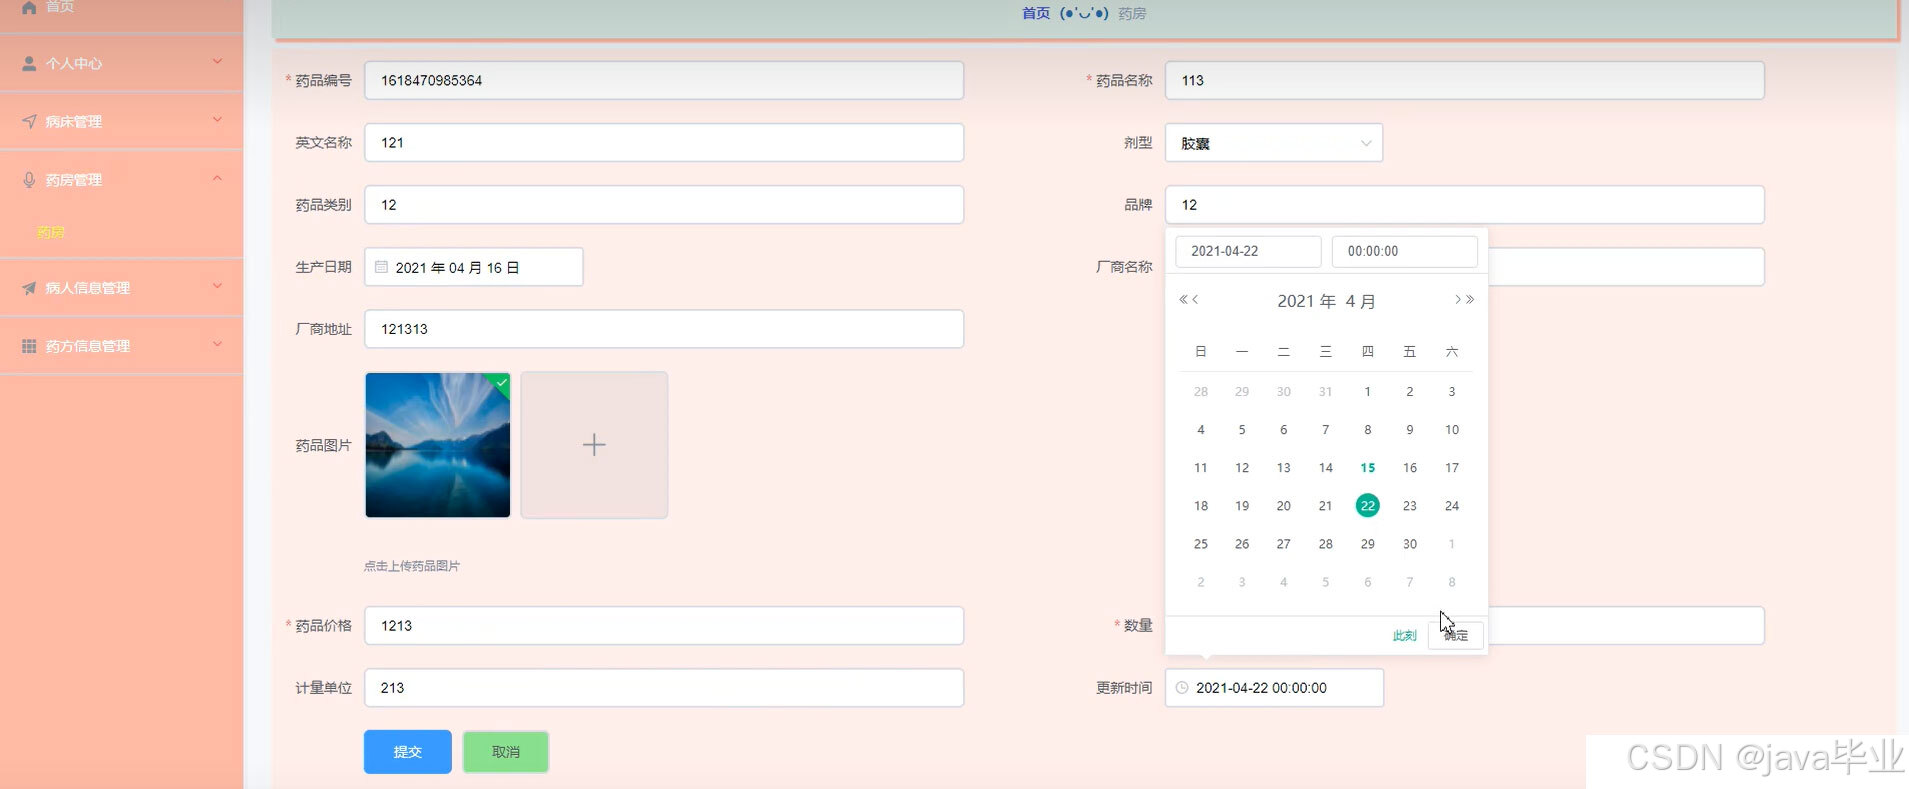Click the home icon in sidebar
The height and width of the screenshot is (789, 1909).
[29, 7]
